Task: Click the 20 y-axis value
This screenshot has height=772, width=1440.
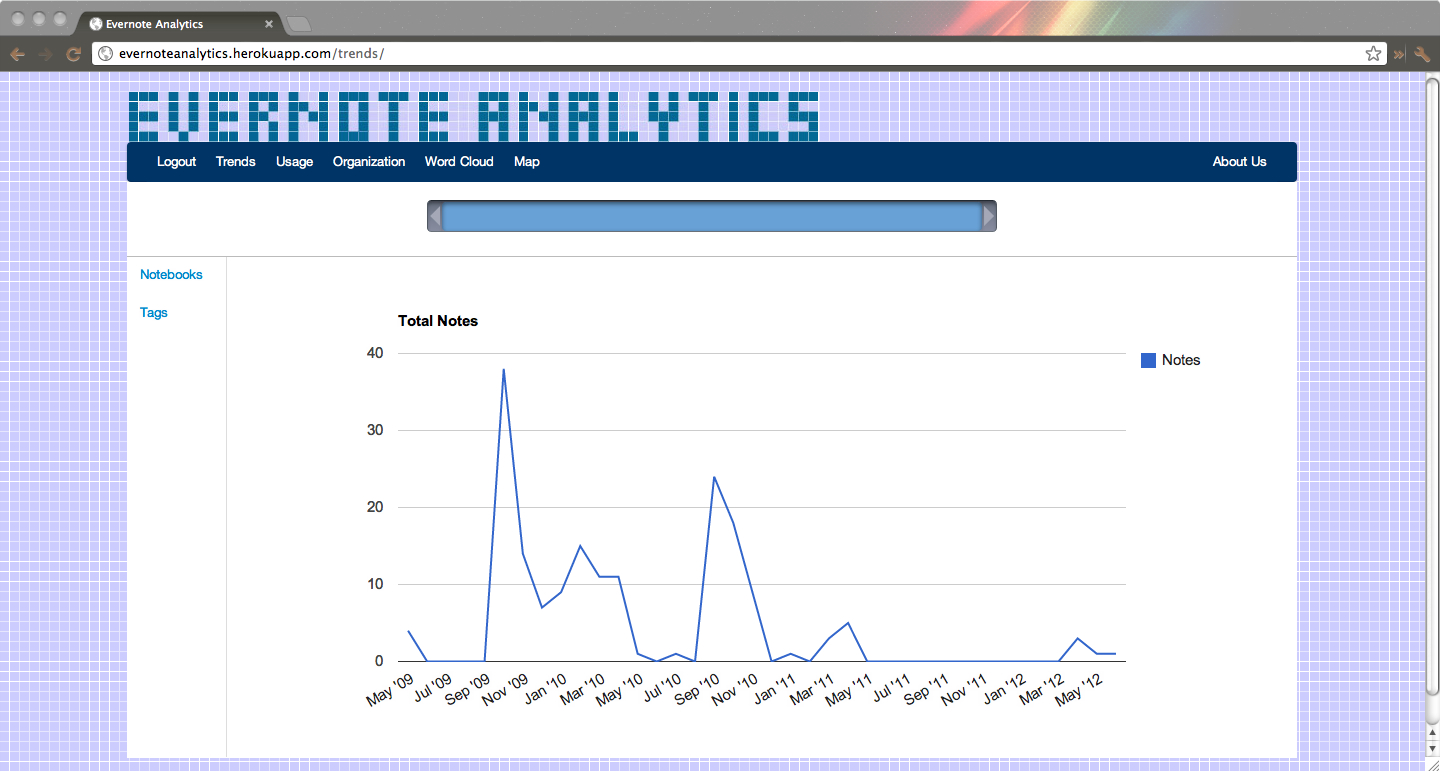Action: 375,507
